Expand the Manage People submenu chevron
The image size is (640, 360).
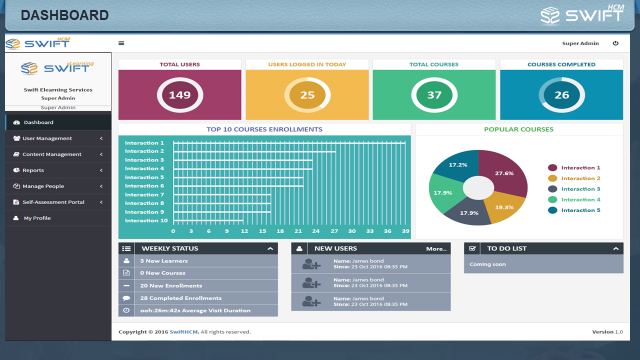tap(101, 186)
